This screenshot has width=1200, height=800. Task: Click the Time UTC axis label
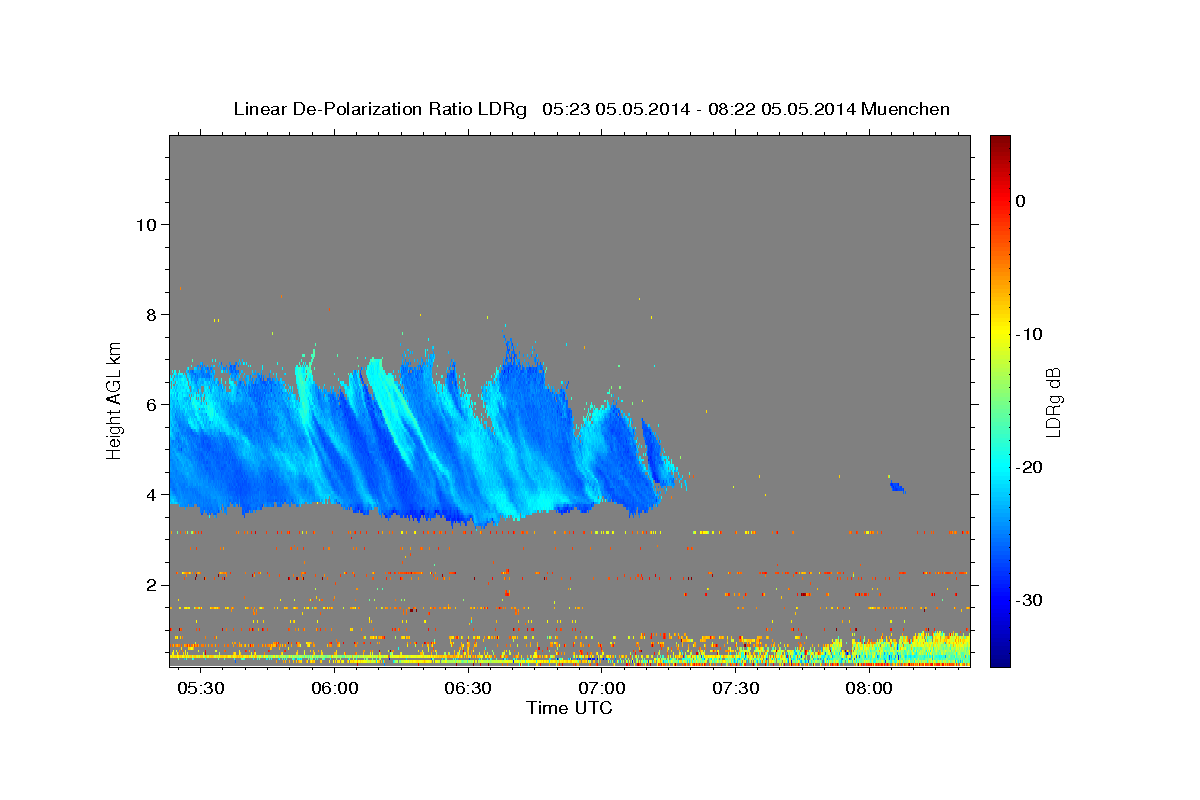(x=569, y=708)
